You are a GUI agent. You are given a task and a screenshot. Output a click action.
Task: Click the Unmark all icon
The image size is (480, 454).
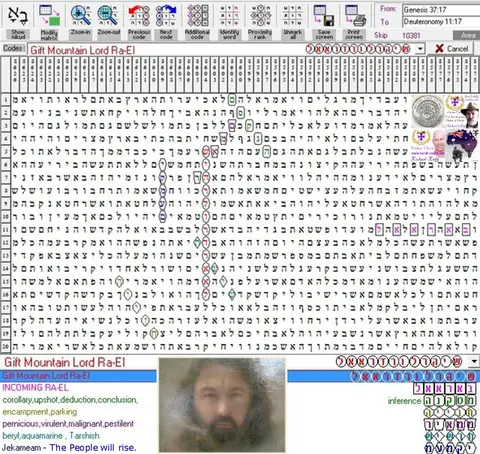pyautogui.click(x=292, y=15)
